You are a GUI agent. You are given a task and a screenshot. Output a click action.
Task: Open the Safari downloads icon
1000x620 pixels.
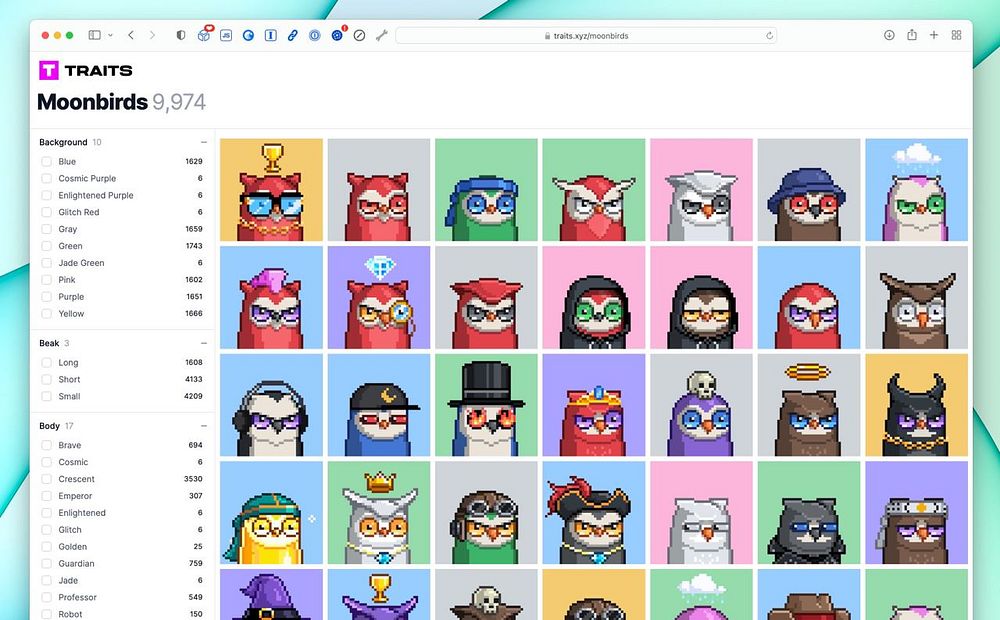click(889, 35)
